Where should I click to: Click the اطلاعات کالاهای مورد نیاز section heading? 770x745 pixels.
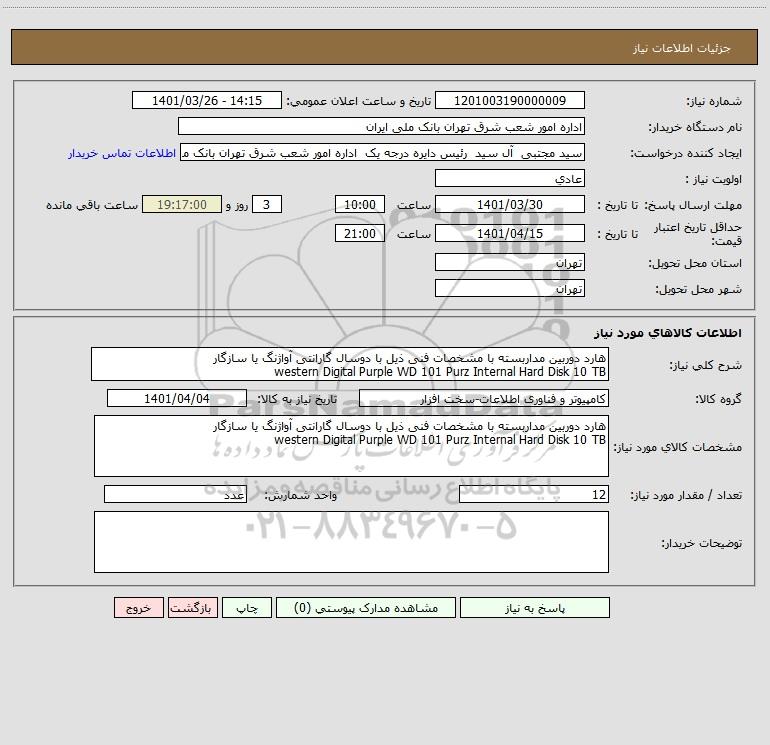point(667,333)
